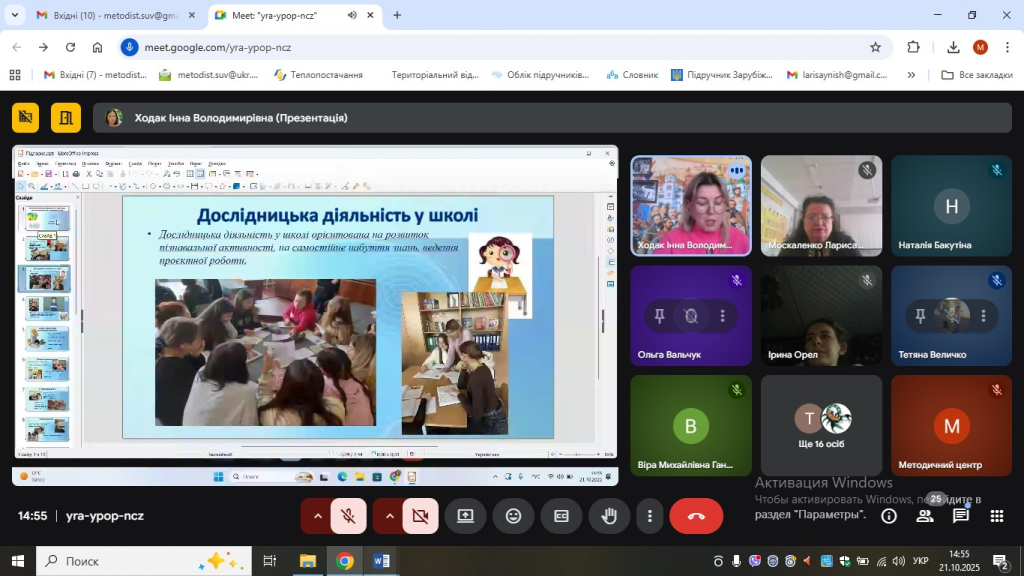Pin Ольга Вальчук's tile
The height and width of the screenshot is (576, 1024).
click(658, 316)
